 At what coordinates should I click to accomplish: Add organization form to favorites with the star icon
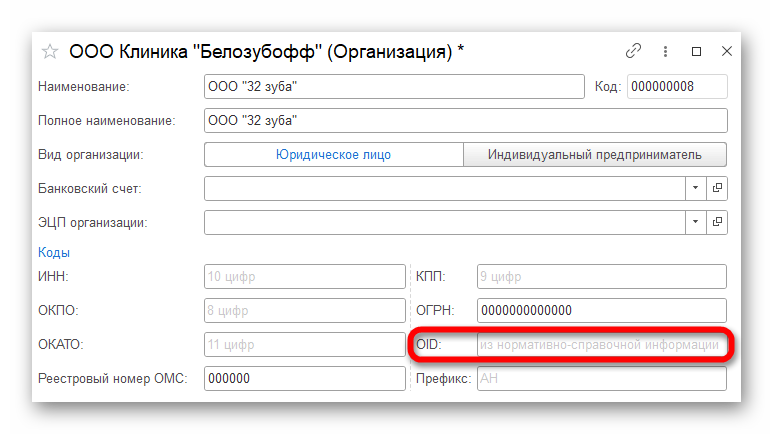[x=49, y=51]
